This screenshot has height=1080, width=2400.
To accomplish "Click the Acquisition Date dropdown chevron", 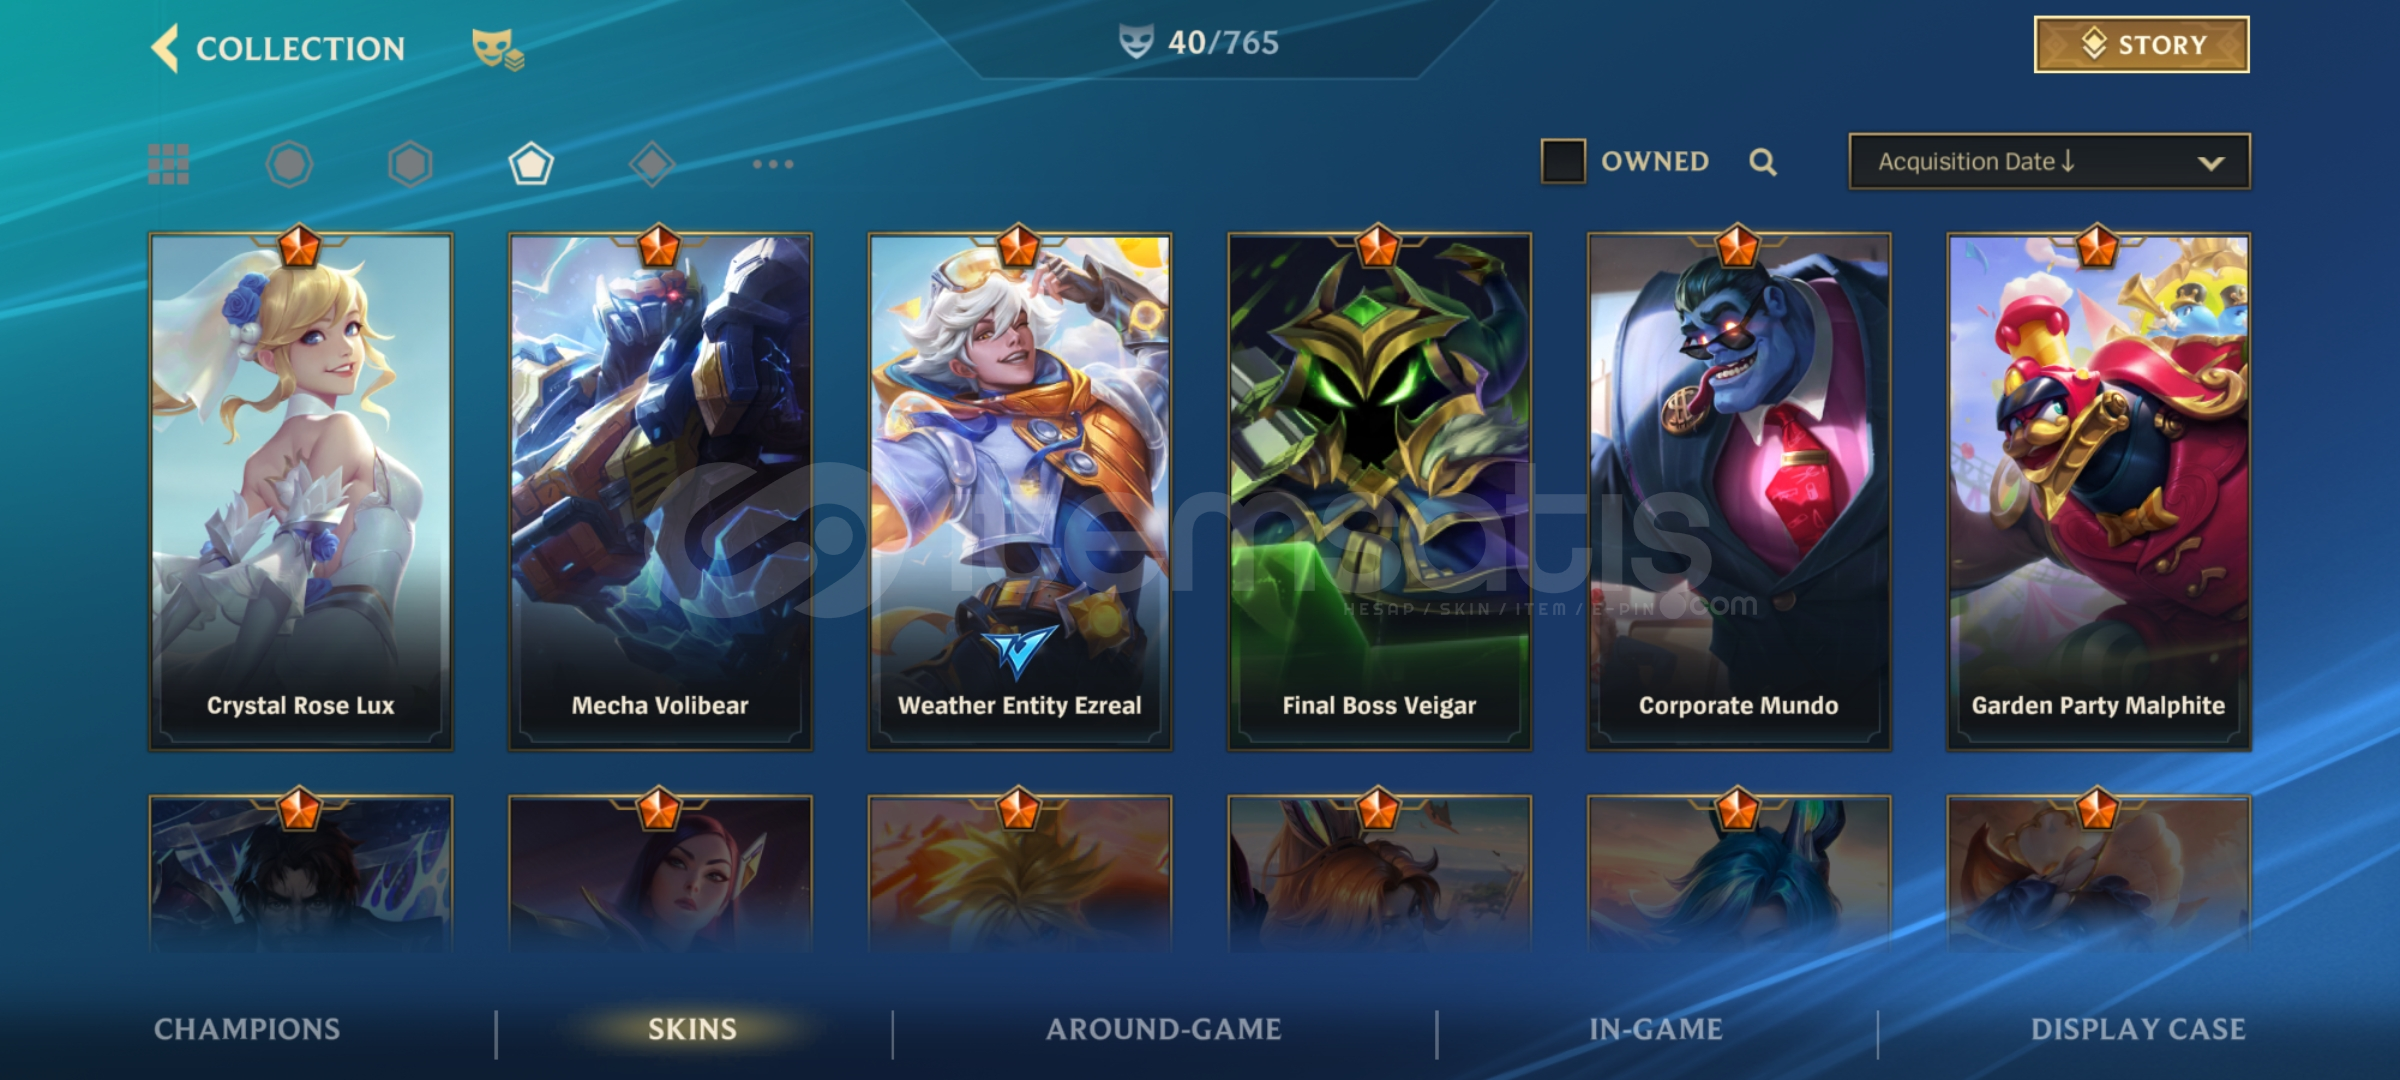I will [x=2211, y=163].
